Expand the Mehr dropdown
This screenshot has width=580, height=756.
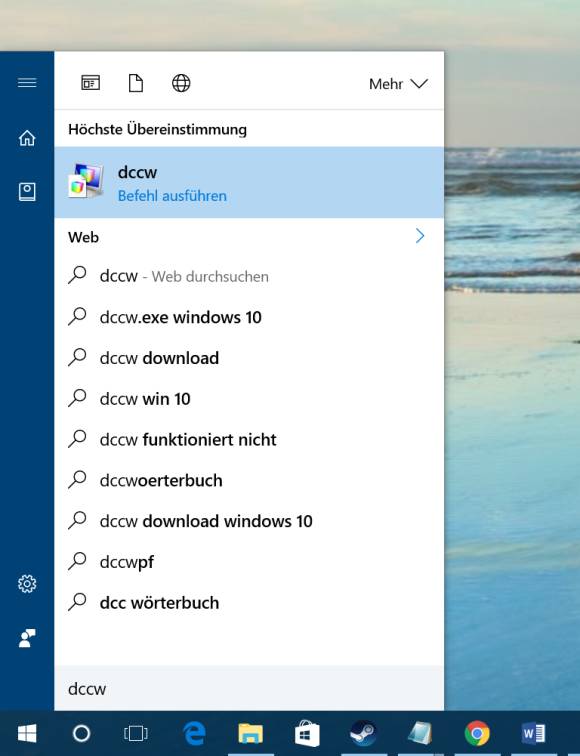coord(398,84)
